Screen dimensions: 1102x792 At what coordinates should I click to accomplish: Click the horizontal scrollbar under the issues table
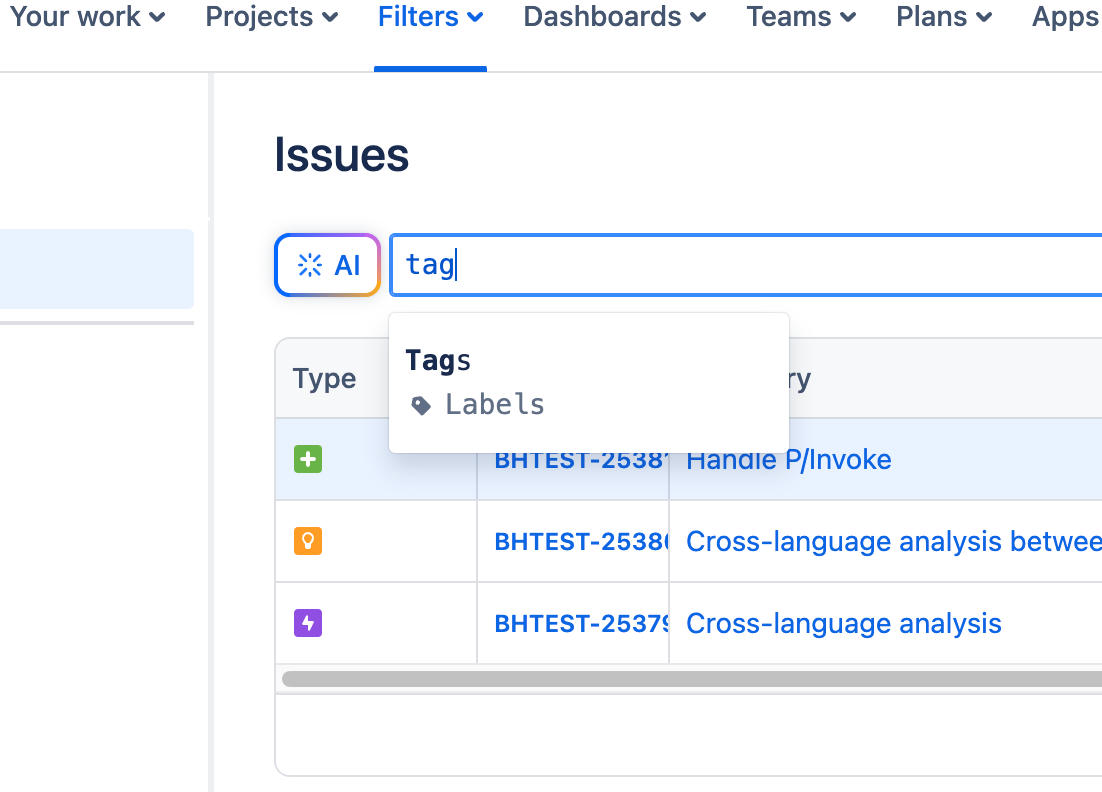pos(690,679)
